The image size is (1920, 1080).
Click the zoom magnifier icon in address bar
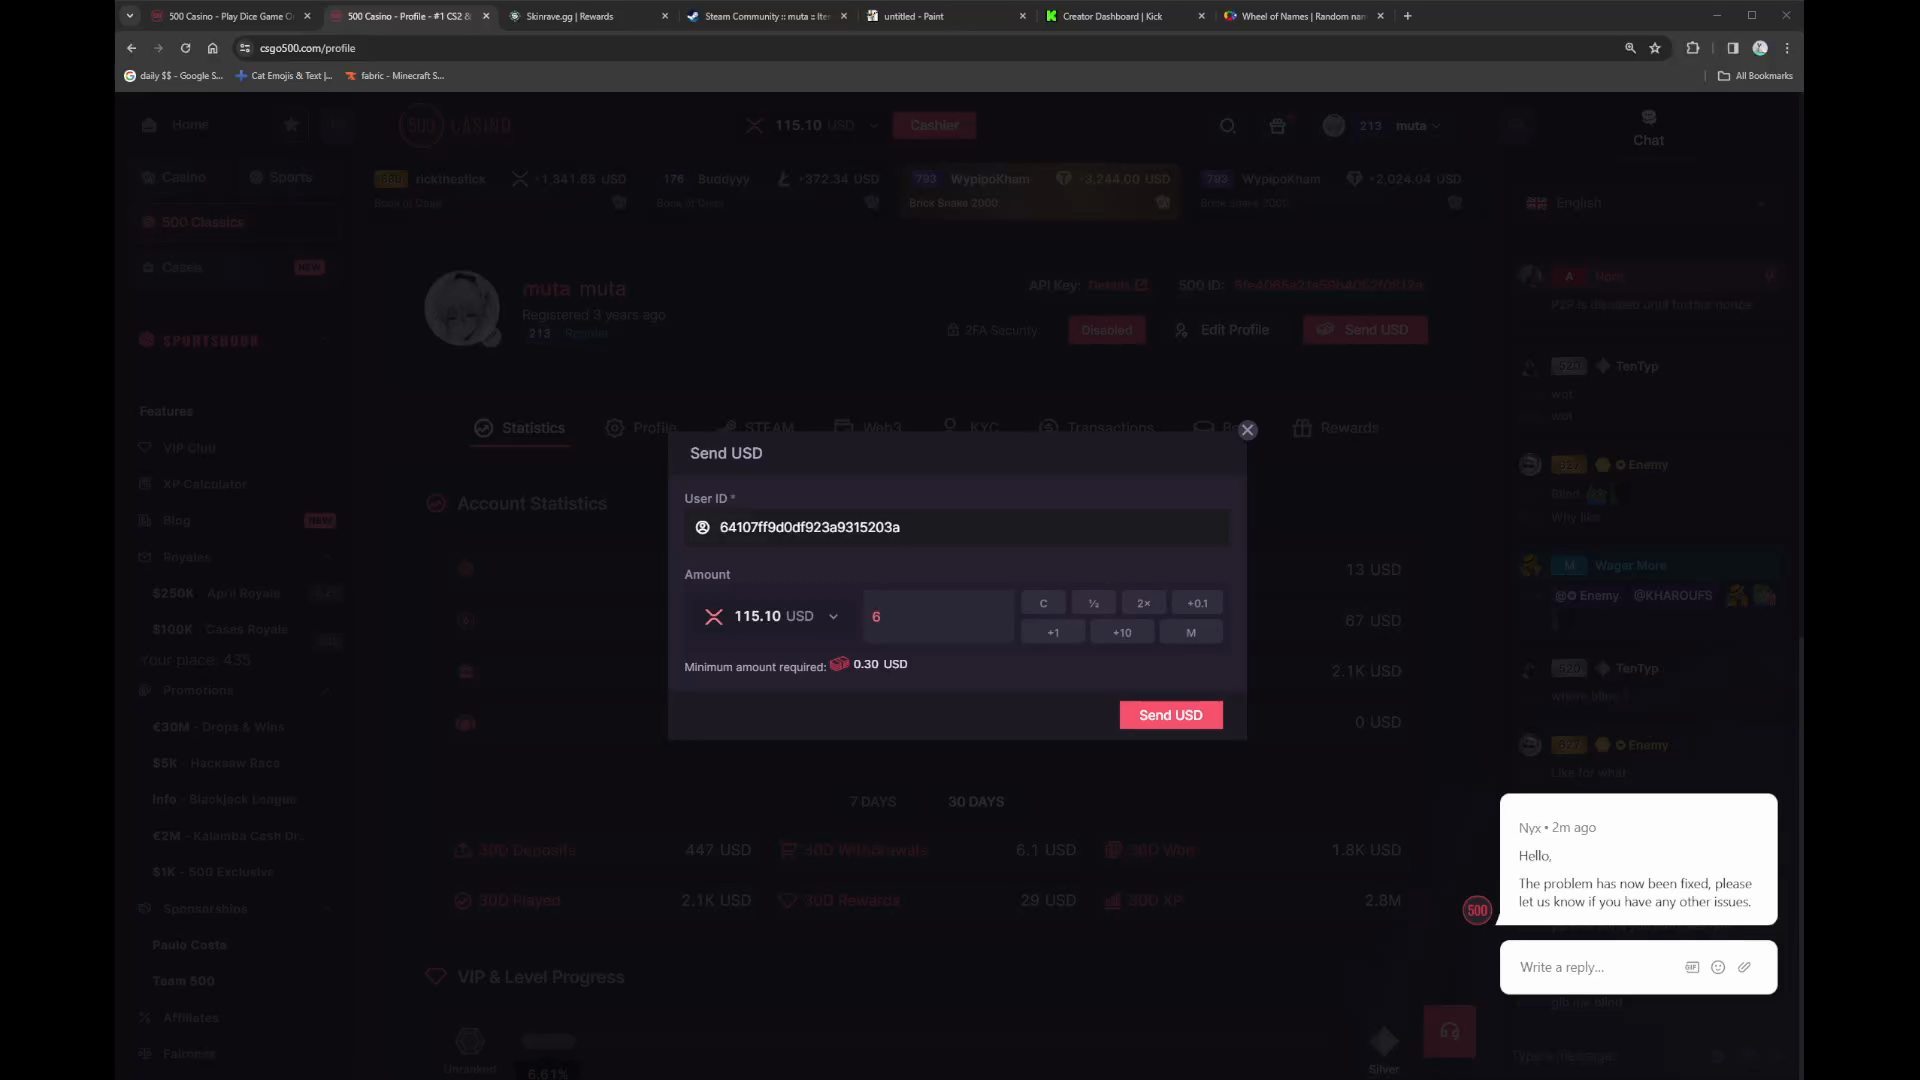point(1630,48)
